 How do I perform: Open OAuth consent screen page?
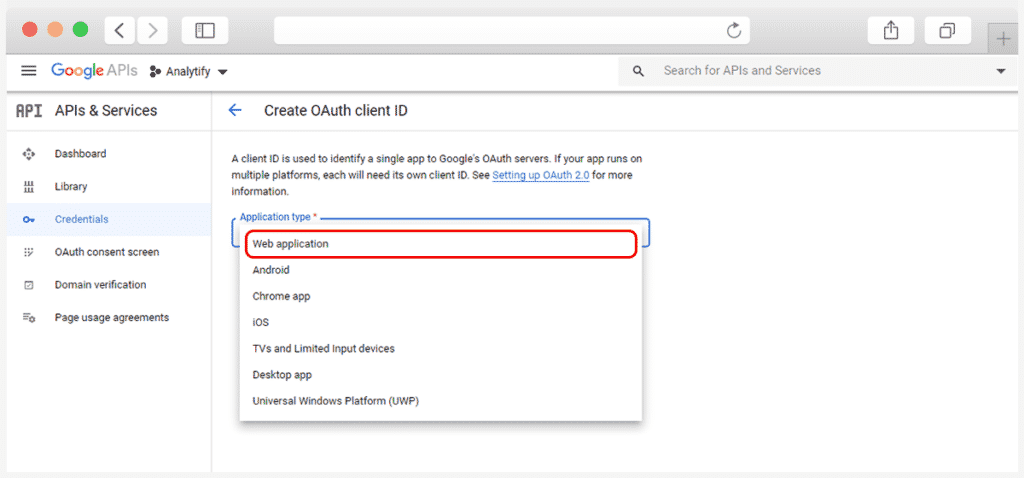108,252
